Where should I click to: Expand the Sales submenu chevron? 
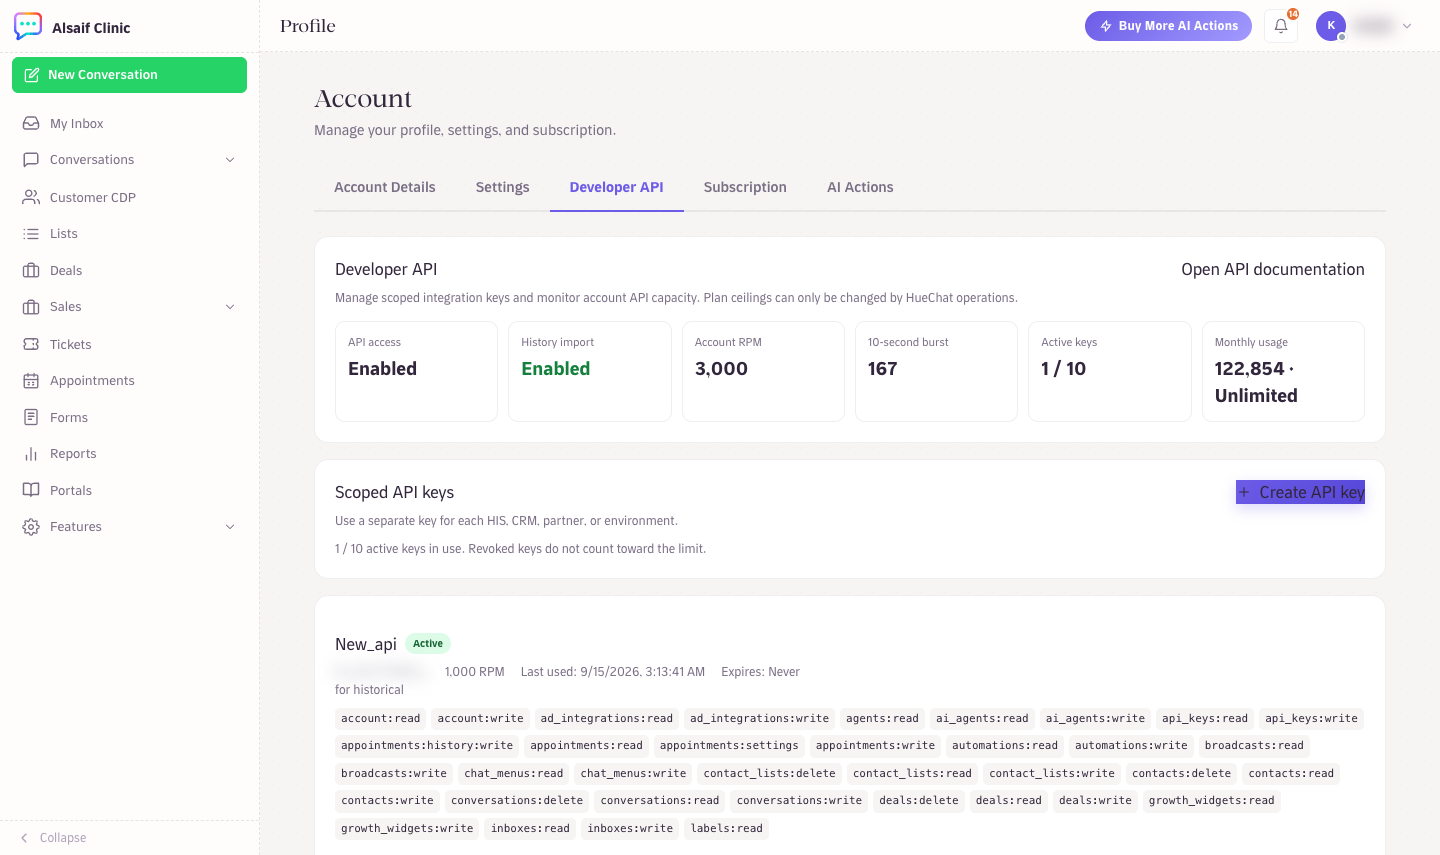[230, 307]
